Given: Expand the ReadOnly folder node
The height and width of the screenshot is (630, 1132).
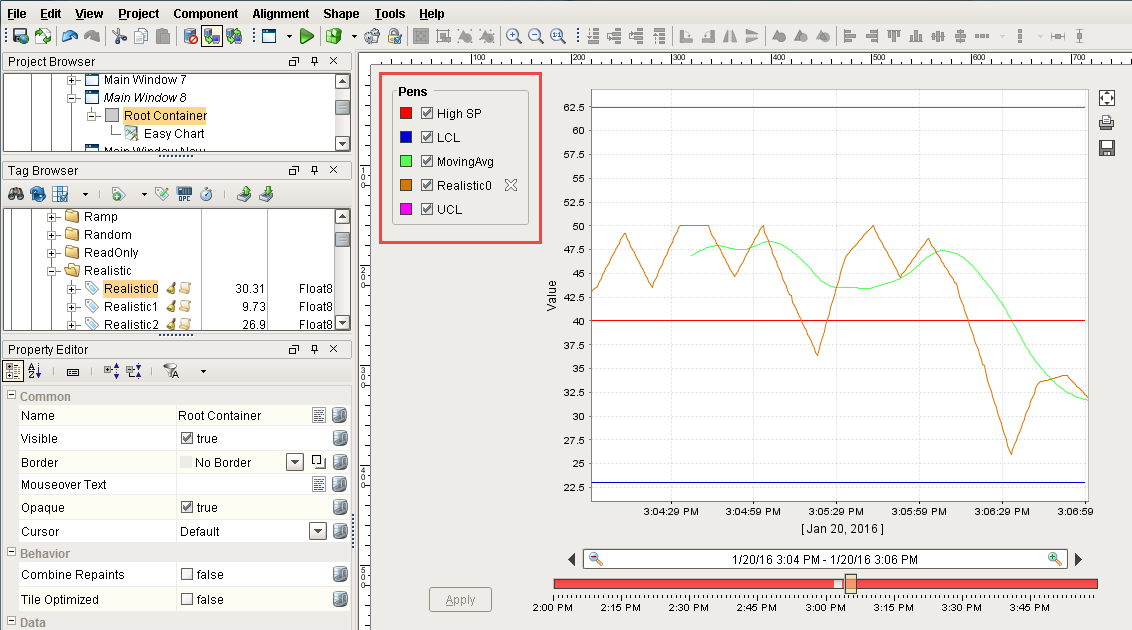Looking at the screenshot, I should 52,253.
